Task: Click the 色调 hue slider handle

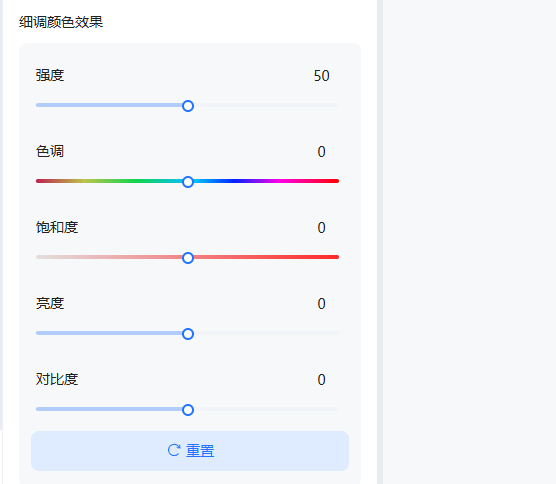Action: tap(188, 182)
